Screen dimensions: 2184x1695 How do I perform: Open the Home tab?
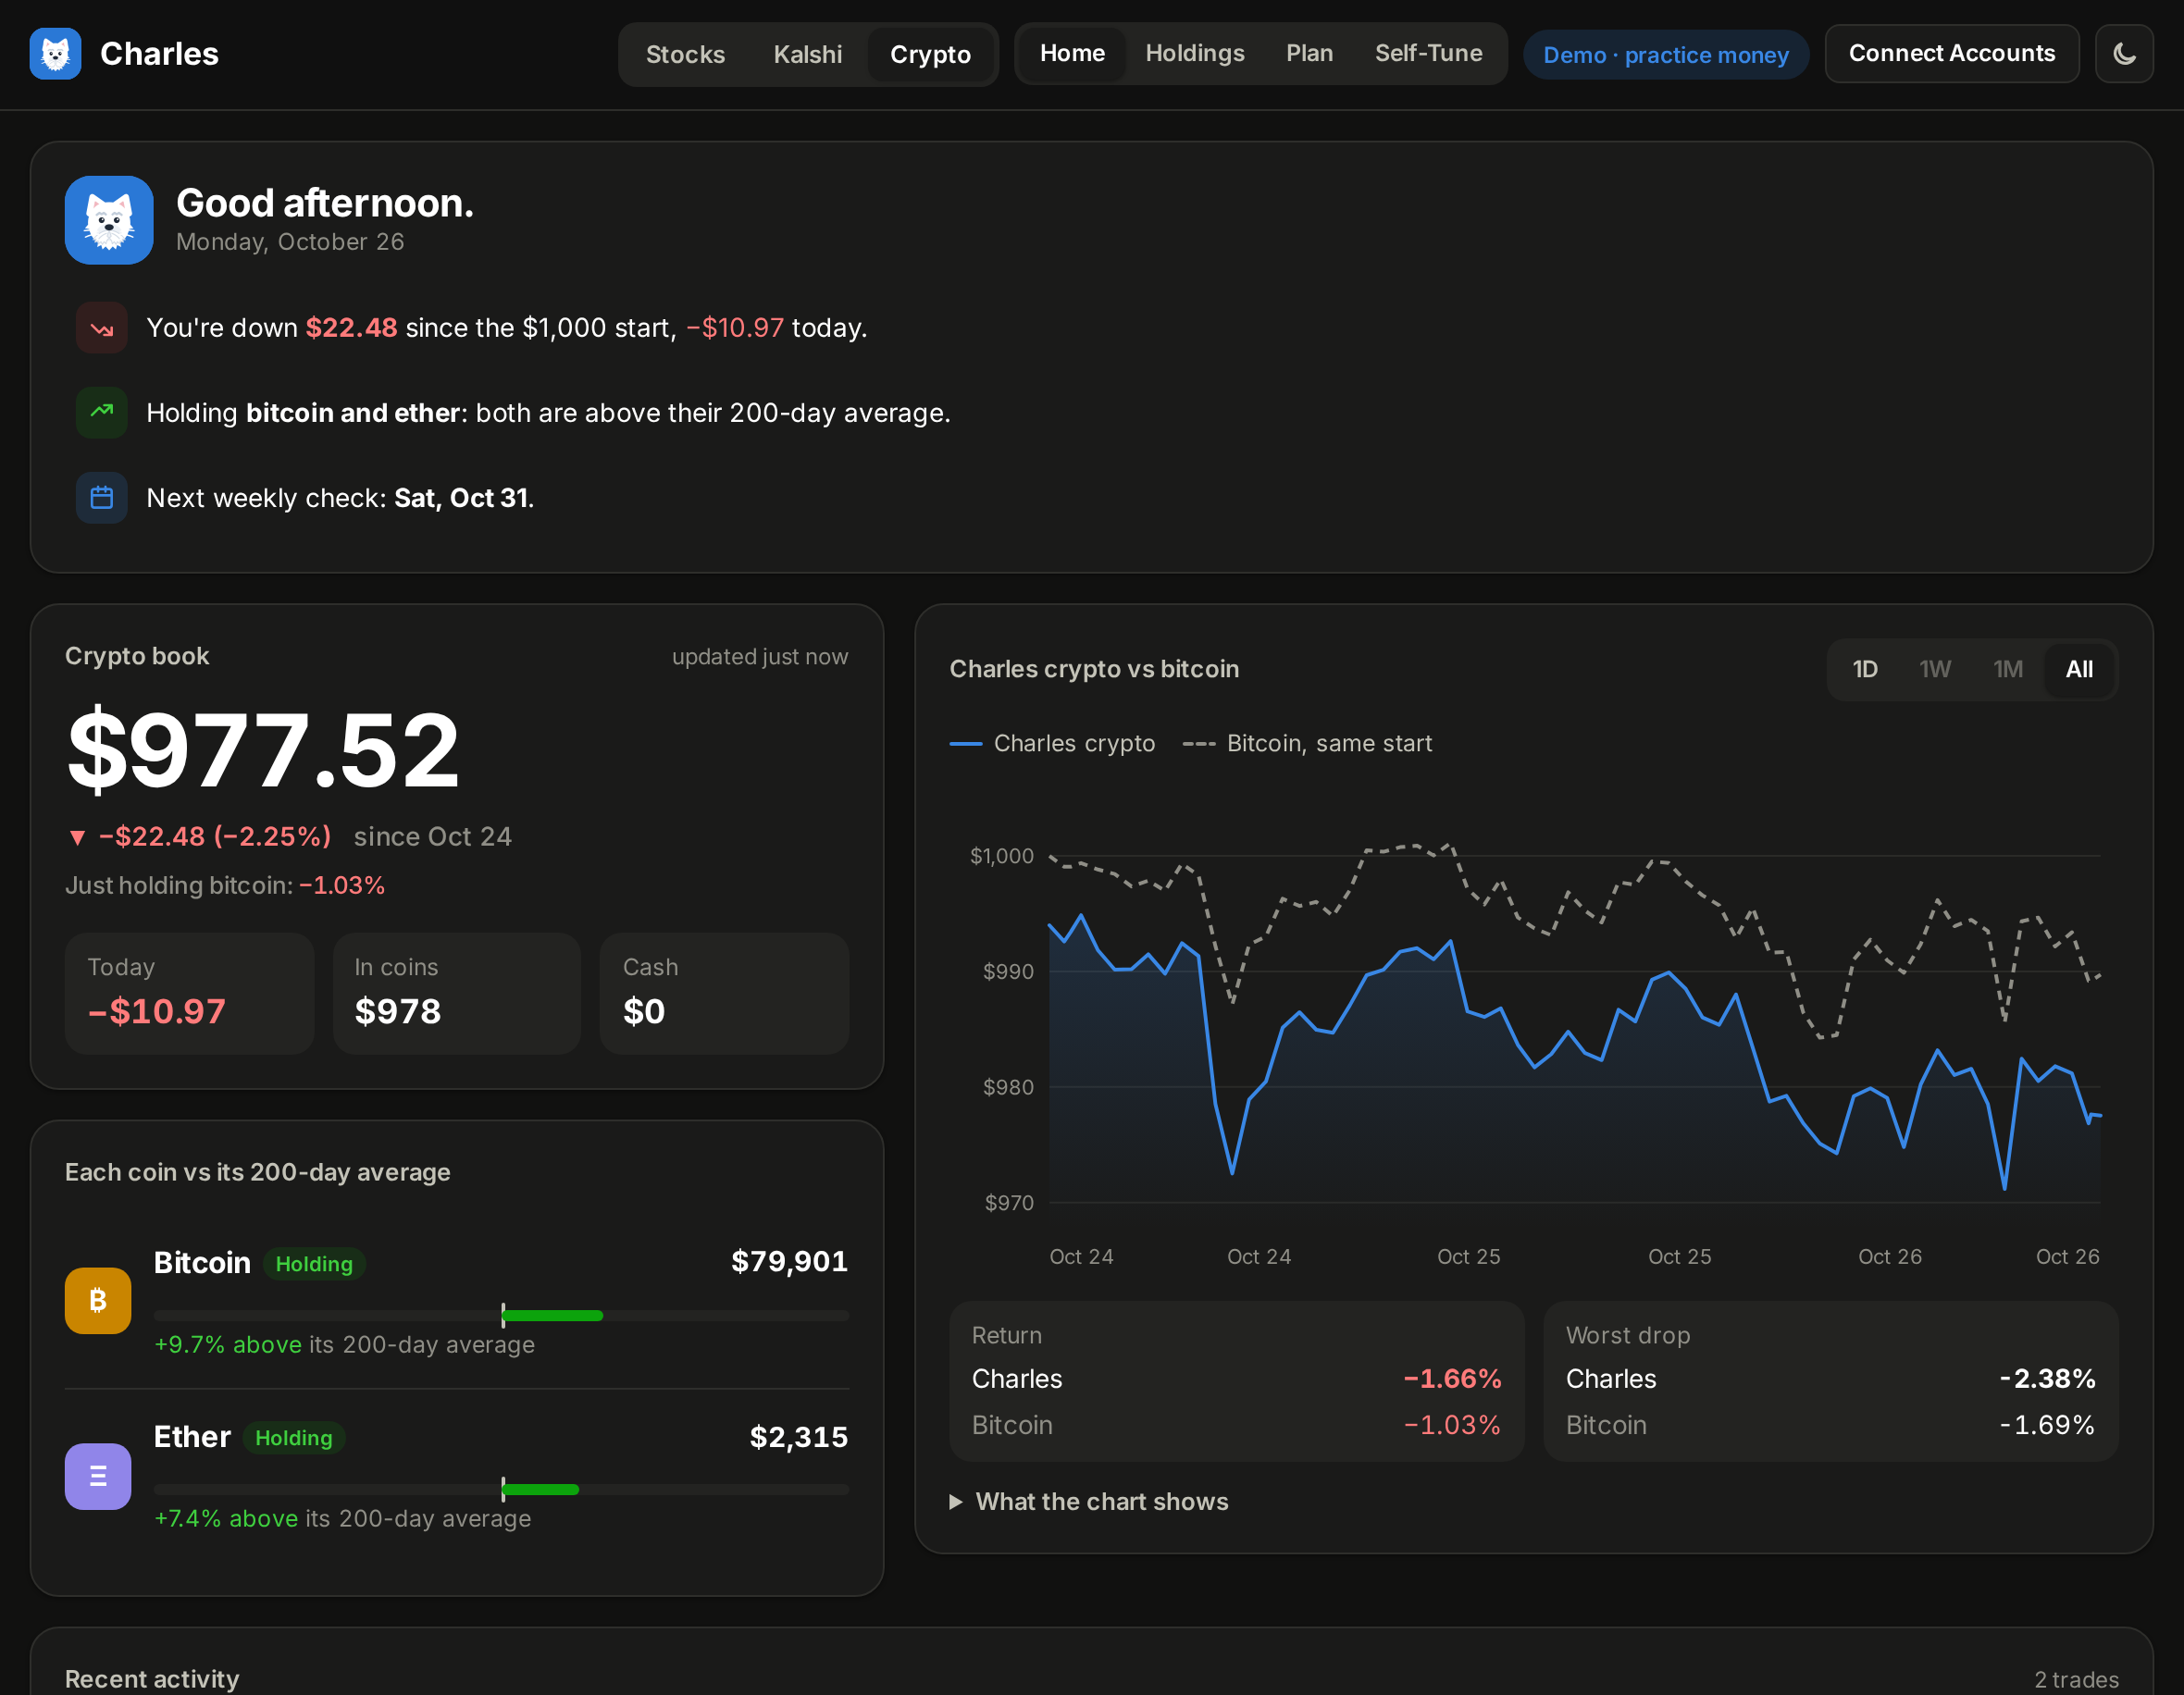coord(1072,53)
